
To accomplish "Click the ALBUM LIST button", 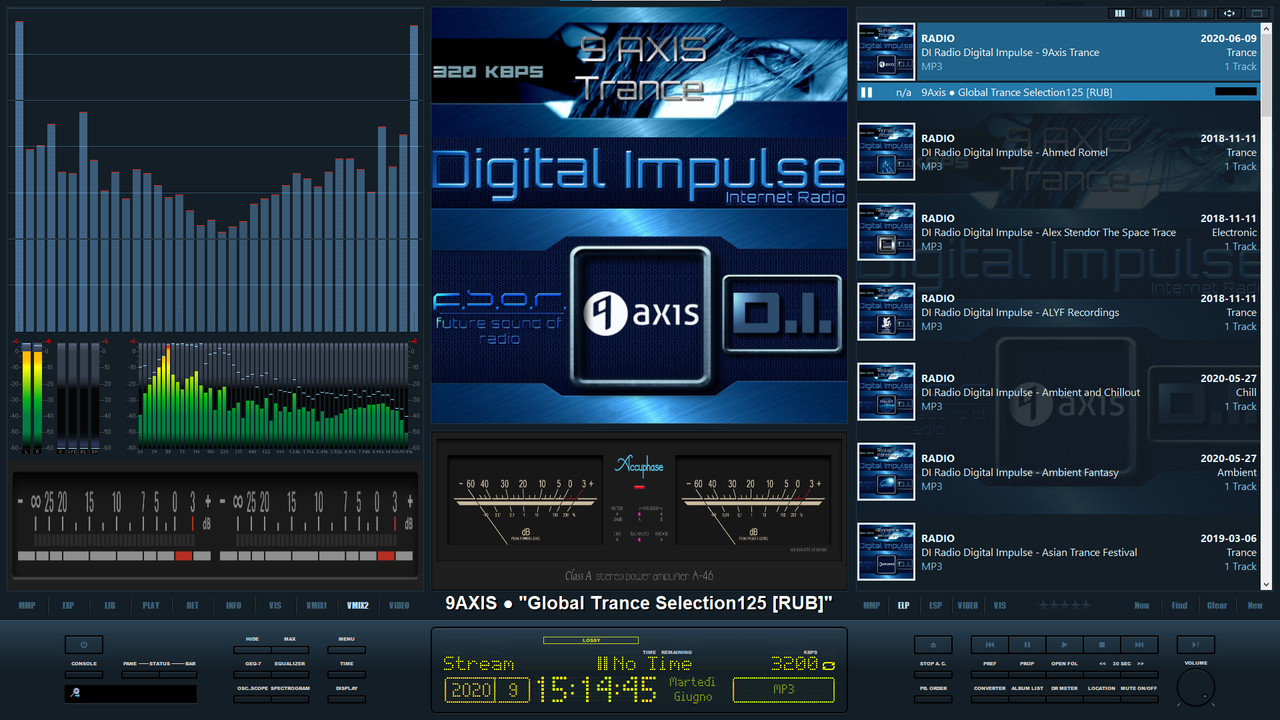I will [1027, 699].
